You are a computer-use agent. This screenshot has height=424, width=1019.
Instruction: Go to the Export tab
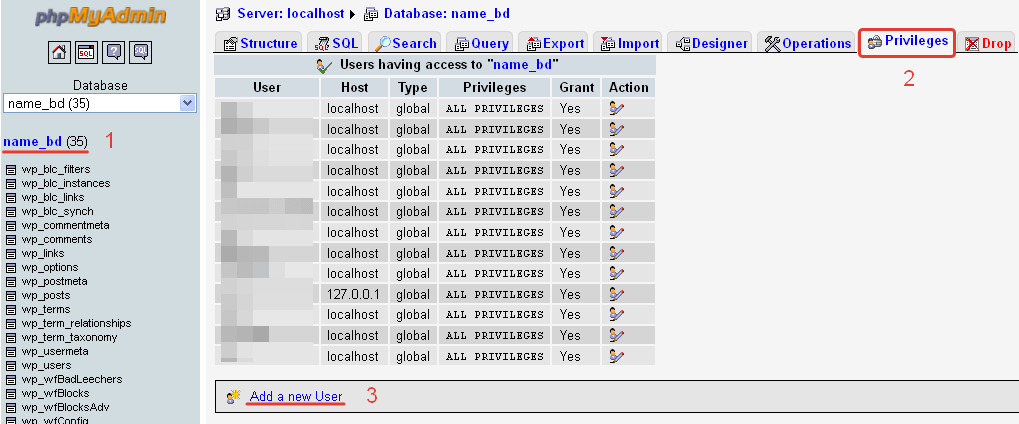(555, 43)
